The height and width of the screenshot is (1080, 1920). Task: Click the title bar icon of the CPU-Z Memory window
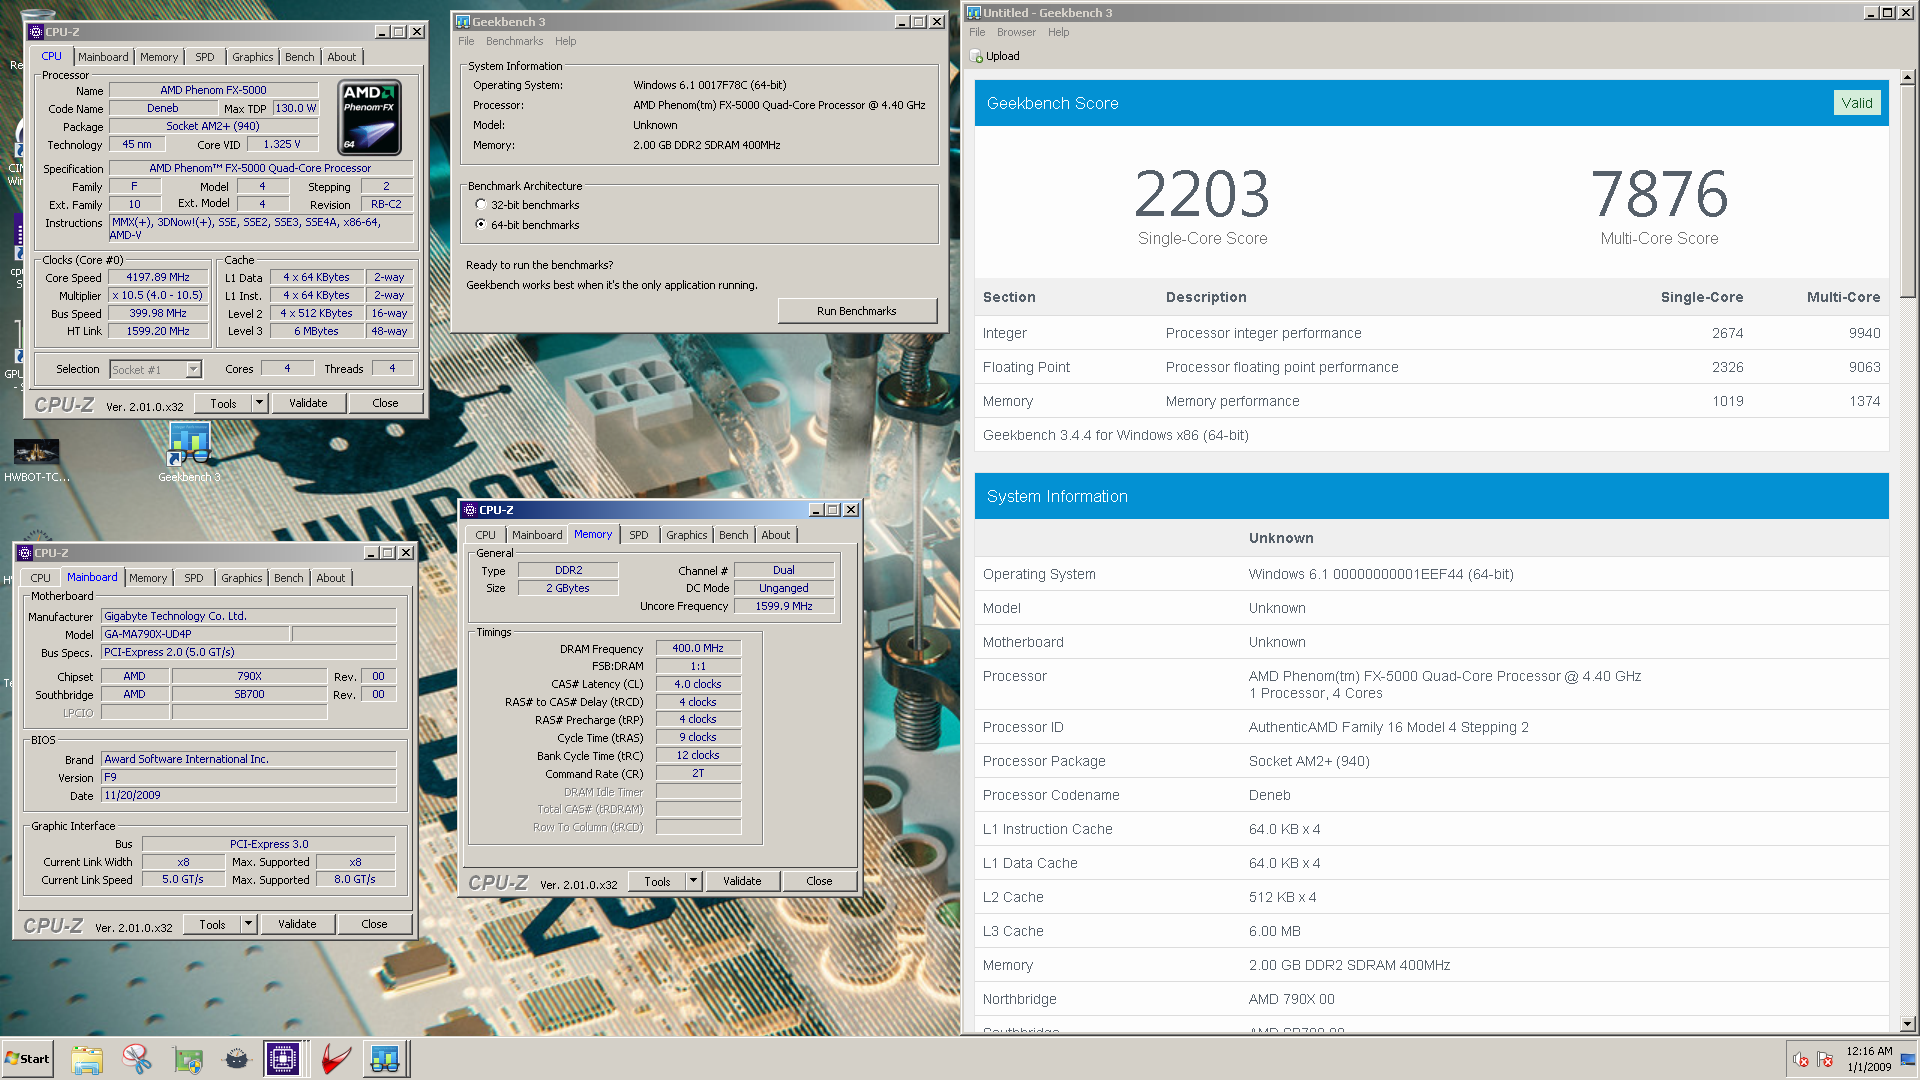coord(470,510)
